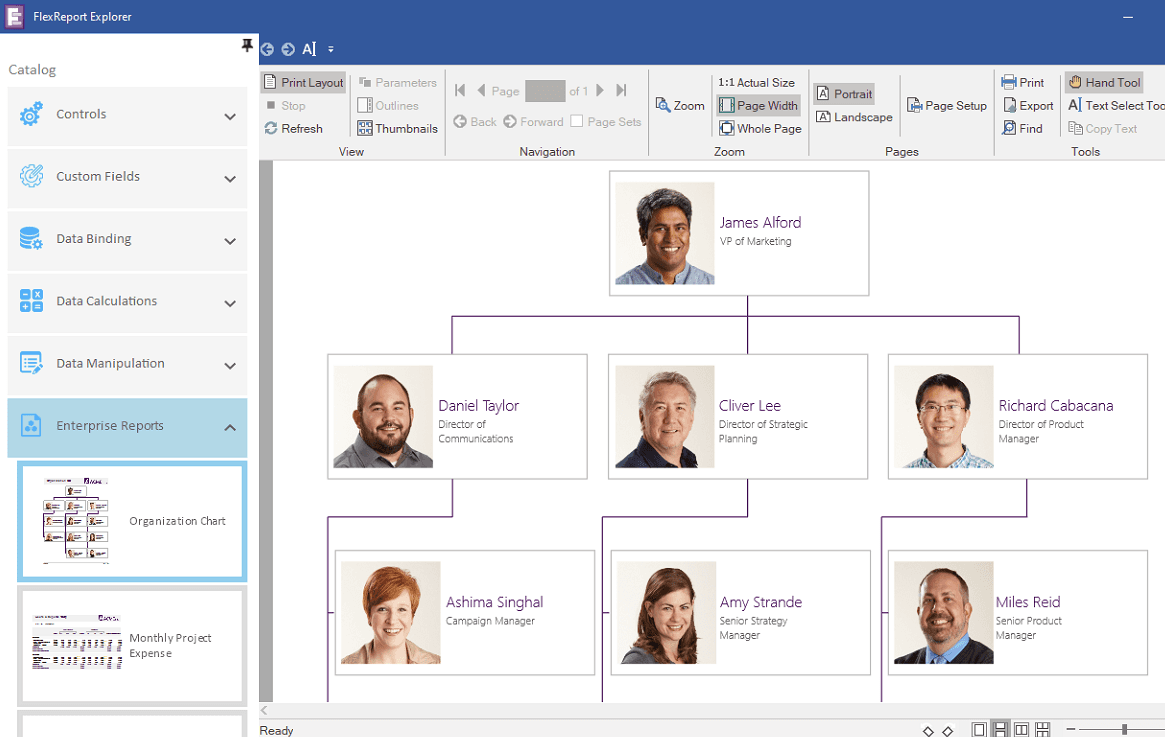Screen dimensions: 1165x737
Task: Open the Monthly Project Expense report
Action: (x=132, y=646)
